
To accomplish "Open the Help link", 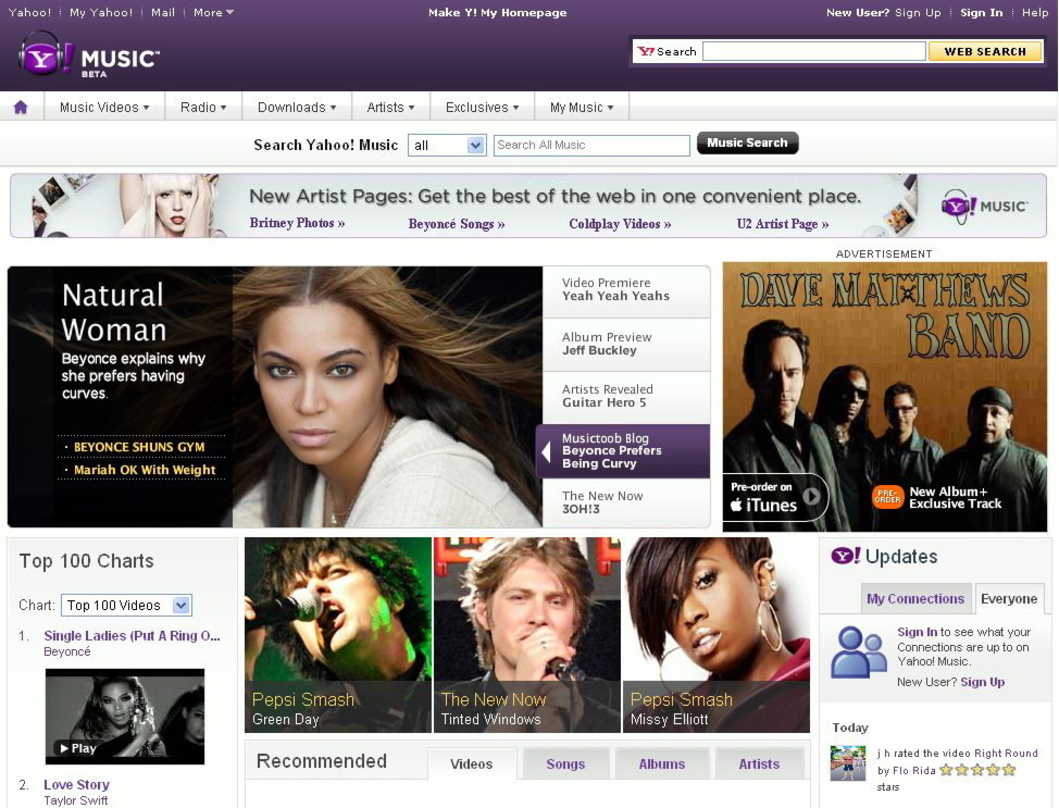I will pos(1035,12).
